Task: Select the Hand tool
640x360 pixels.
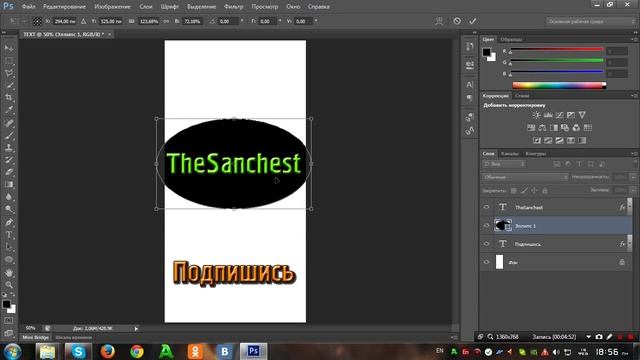Action: [9, 273]
